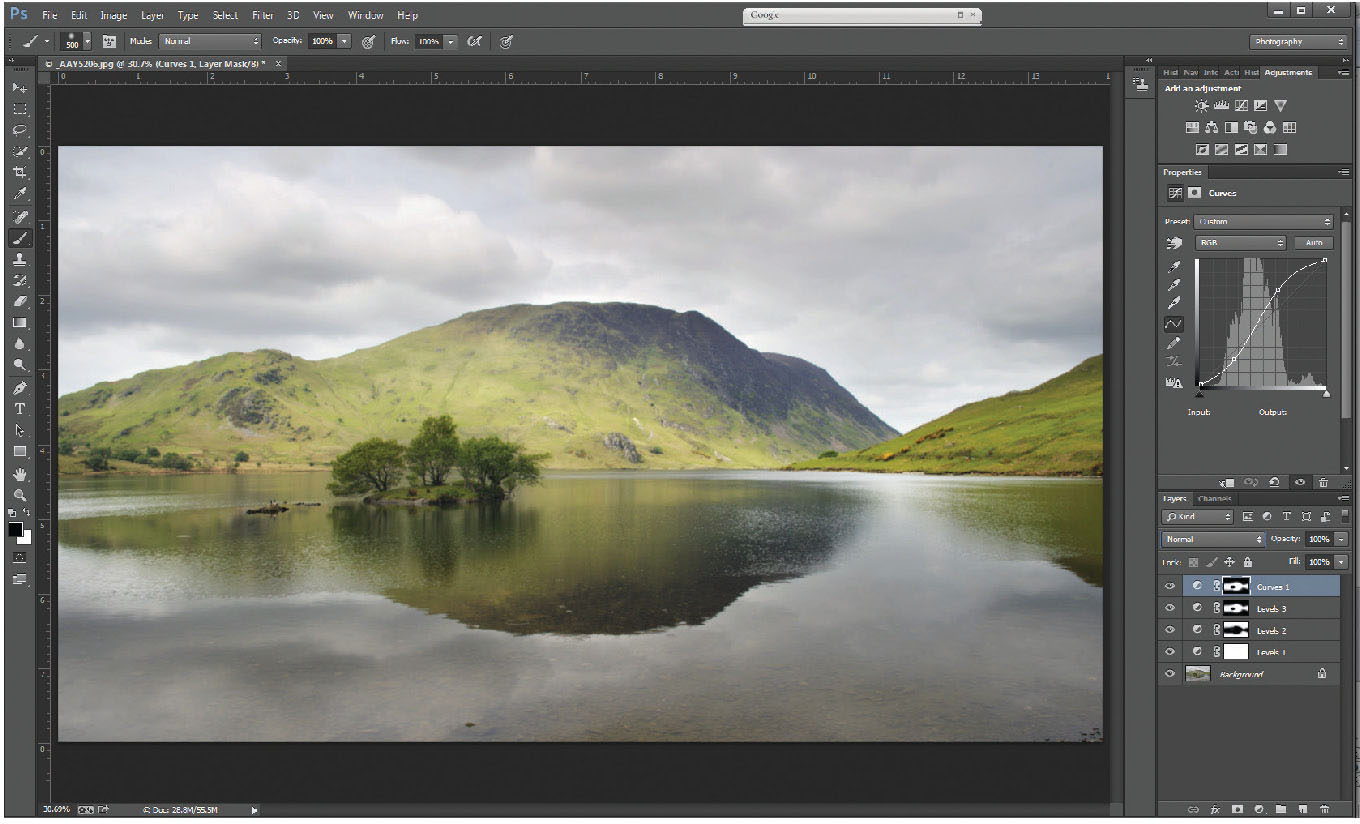
Task: Click the delete layer trash icon
Action: pos(1325,808)
